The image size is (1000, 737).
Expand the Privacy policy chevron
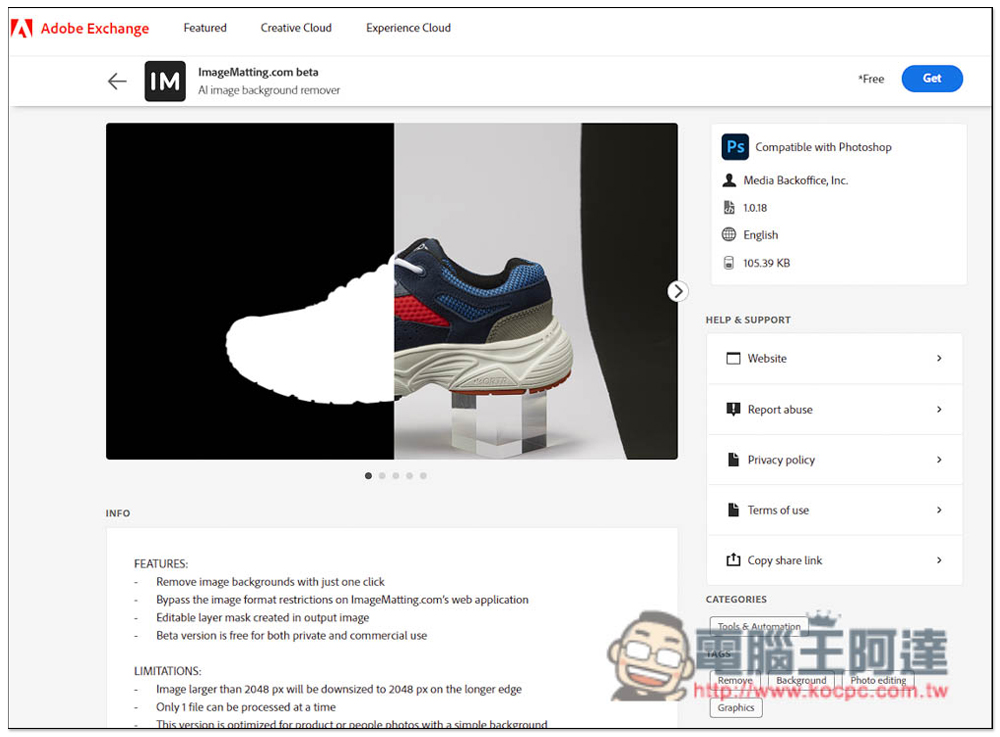[x=939, y=460]
